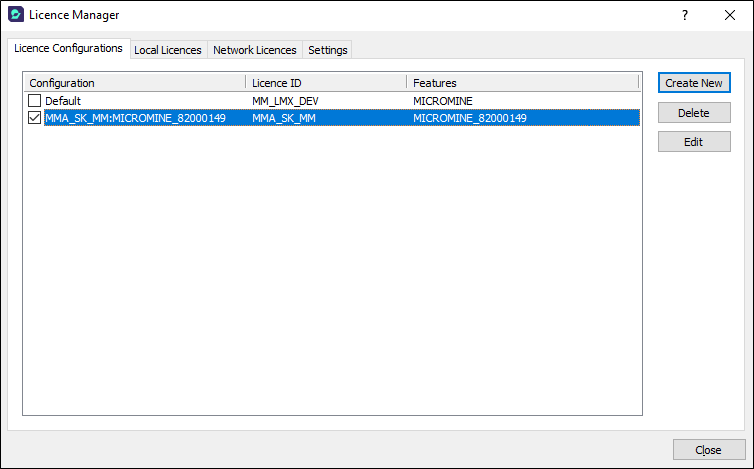754x469 pixels.
Task: Sort by the Licence ID column header
Action: (326, 83)
